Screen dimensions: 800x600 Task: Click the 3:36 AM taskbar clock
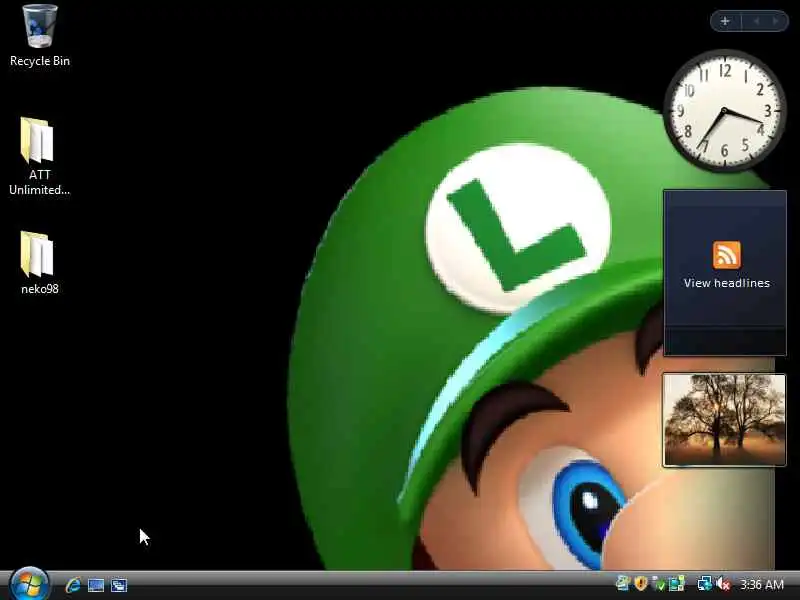point(762,584)
